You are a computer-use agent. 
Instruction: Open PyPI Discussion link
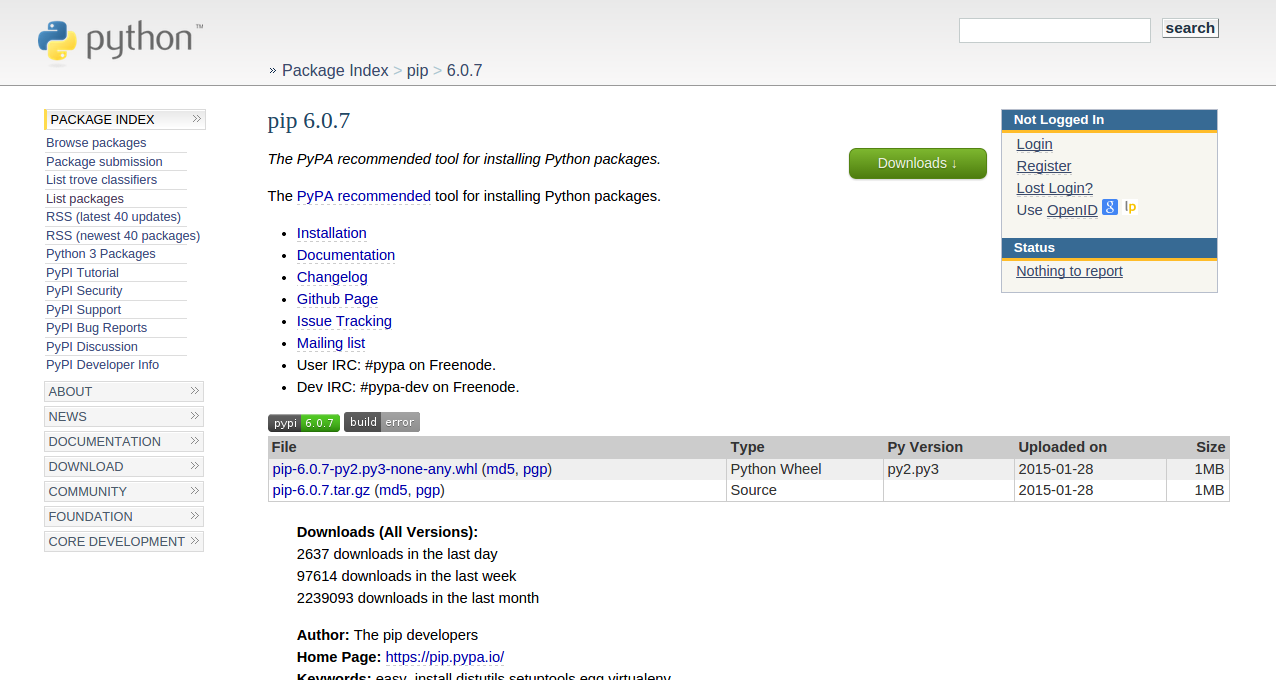[92, 346]
